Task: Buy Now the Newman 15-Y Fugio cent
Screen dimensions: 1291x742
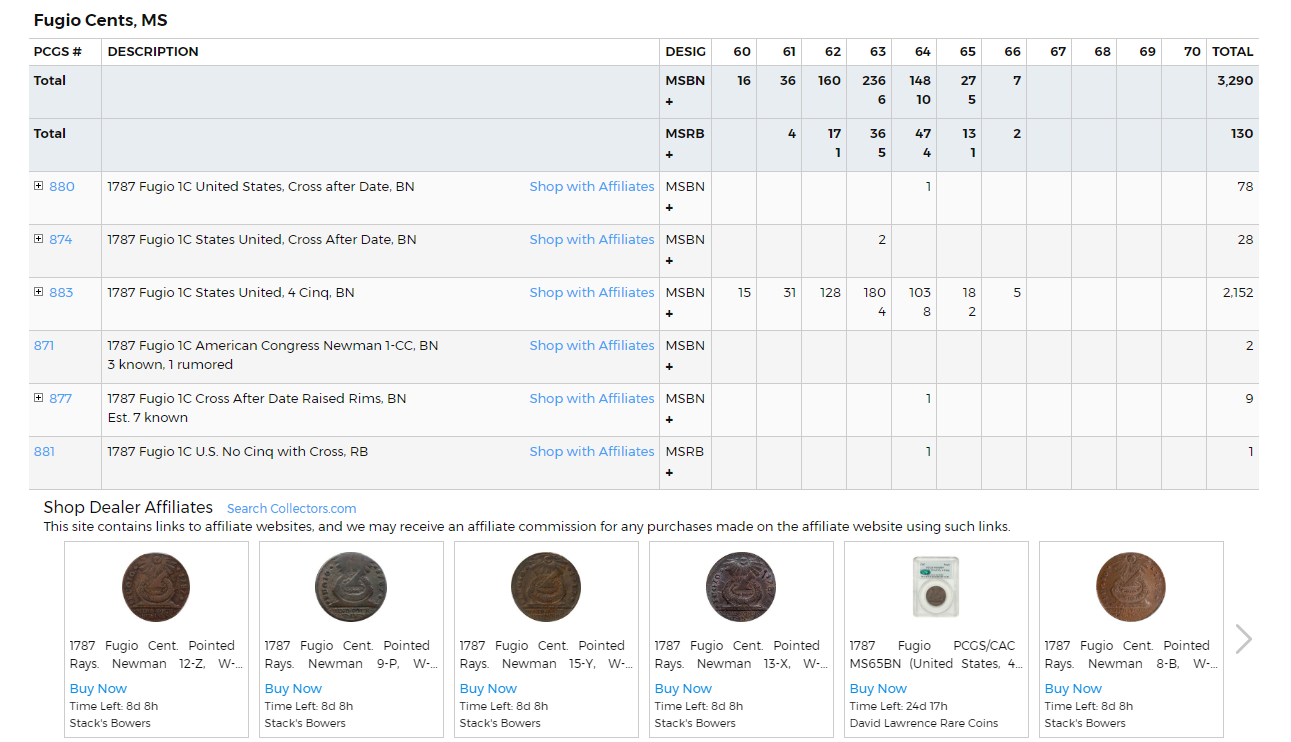Action: click(x=488, y=689)
